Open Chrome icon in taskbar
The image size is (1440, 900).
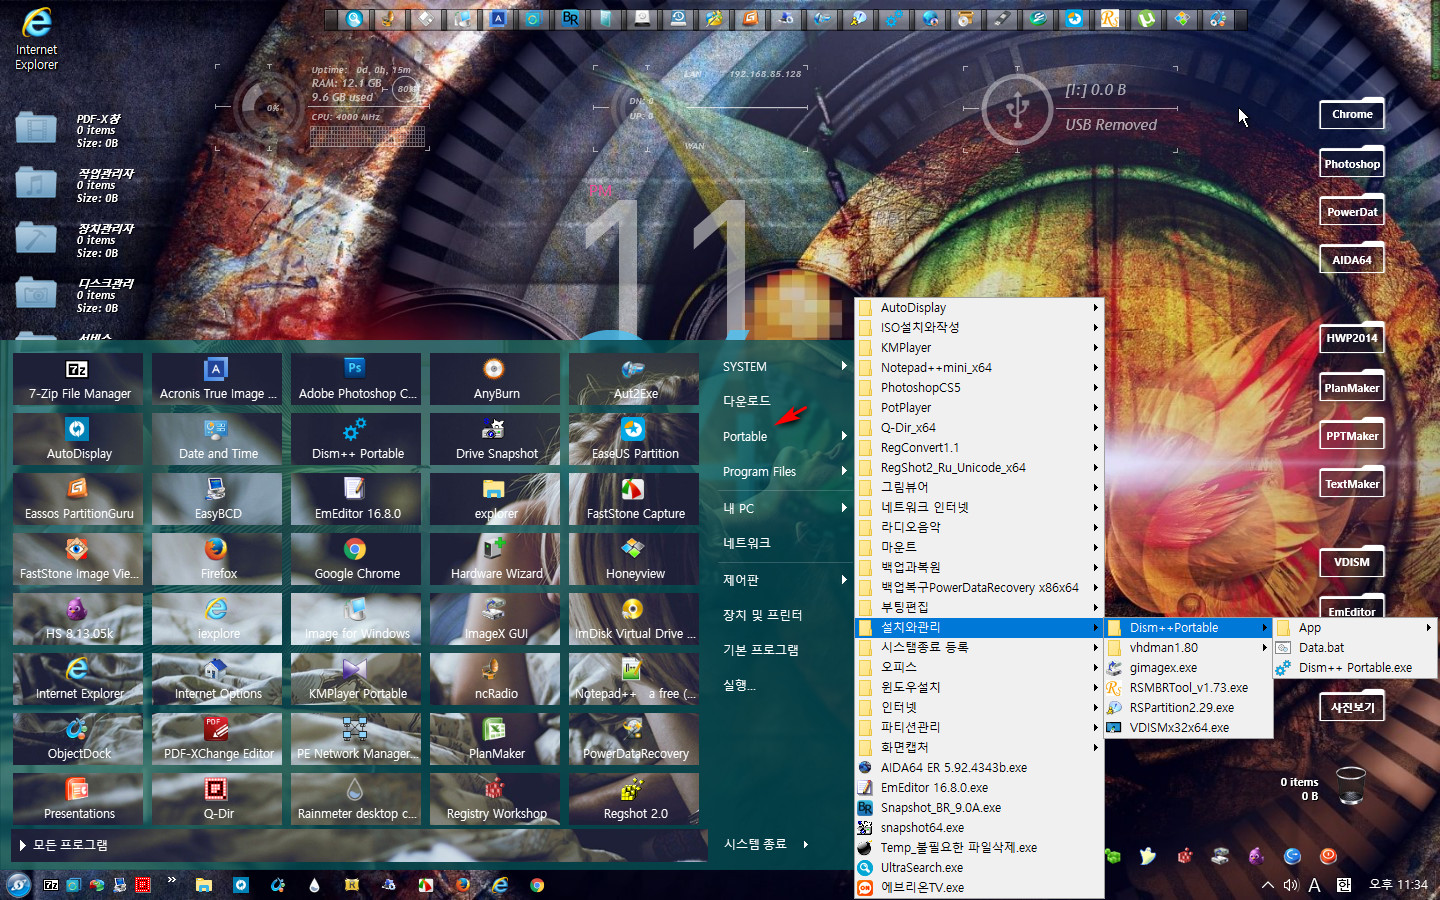coord(537,885)
